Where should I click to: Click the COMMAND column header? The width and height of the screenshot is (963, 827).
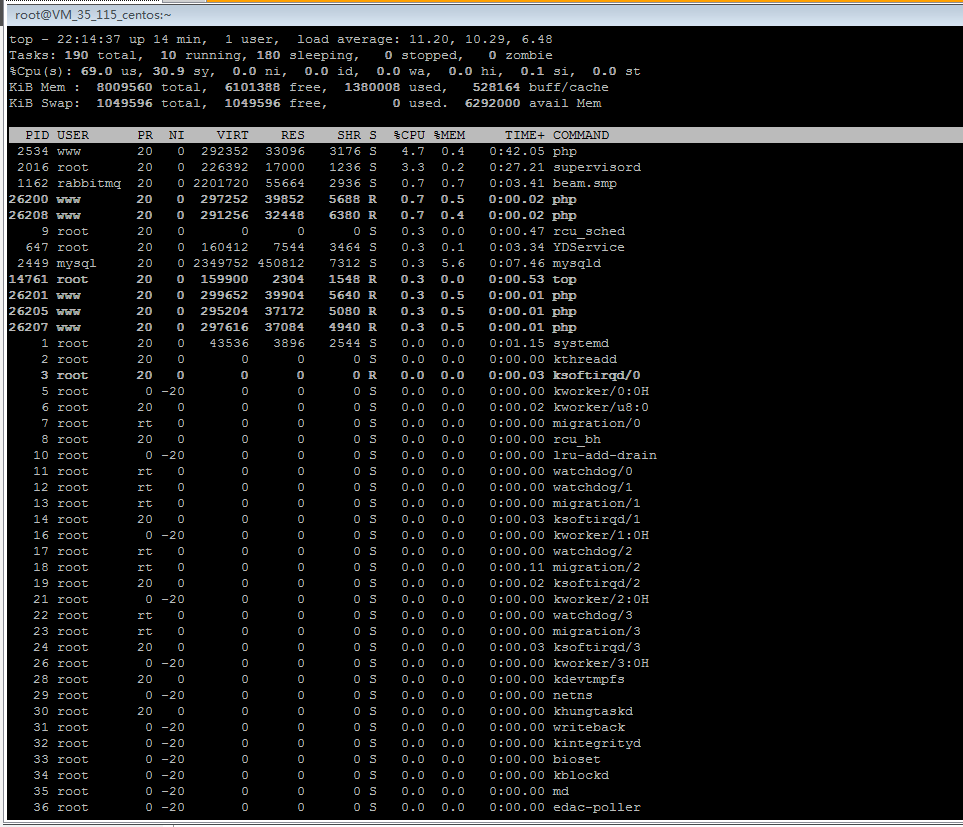coord(580,135)
